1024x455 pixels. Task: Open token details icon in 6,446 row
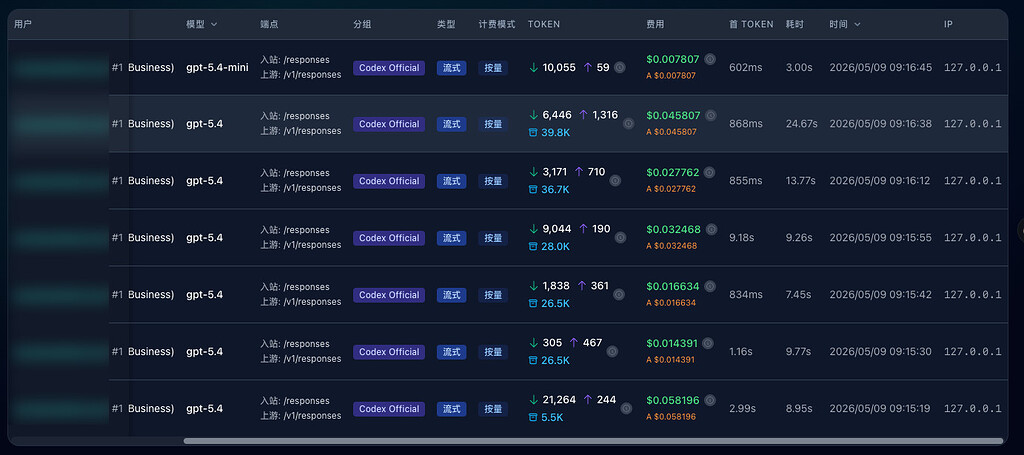628,123
